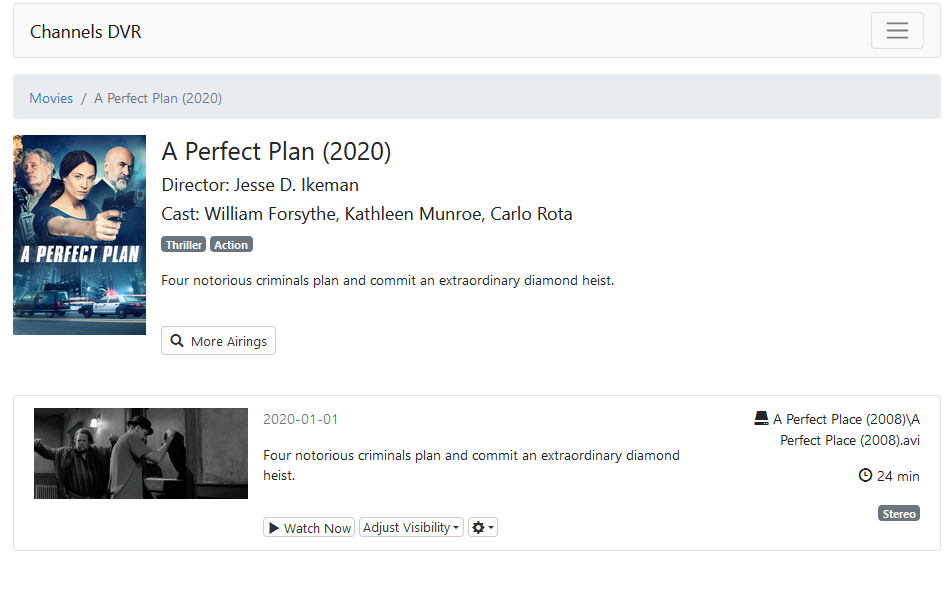Click the play icon on Watch Now

point(274,528)
